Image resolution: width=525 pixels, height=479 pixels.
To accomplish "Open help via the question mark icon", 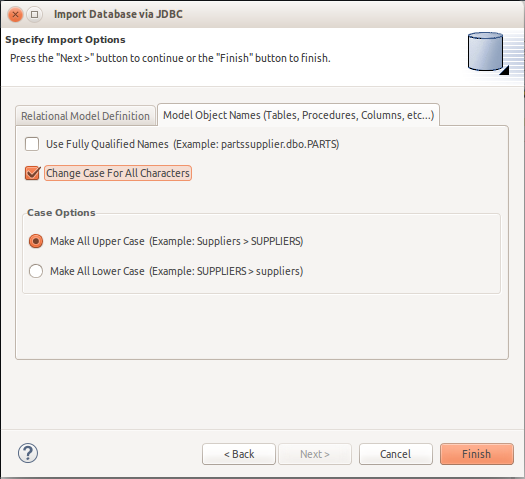I will [x=28, y=453].
